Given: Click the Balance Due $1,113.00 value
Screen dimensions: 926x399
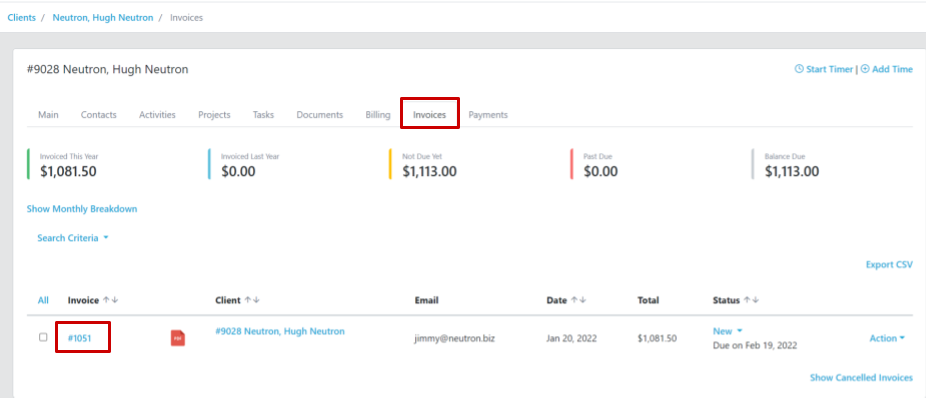Looking at the screenshot, I should point(792,172).
